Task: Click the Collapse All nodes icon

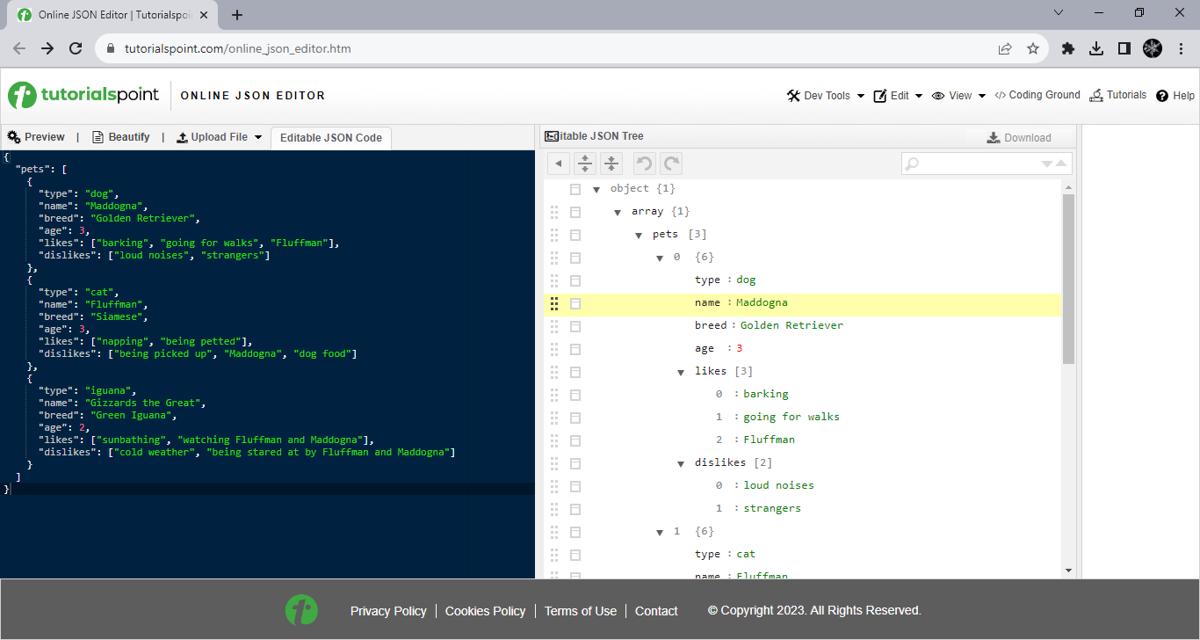Action: pyautogui.click(x=612, y=163)
